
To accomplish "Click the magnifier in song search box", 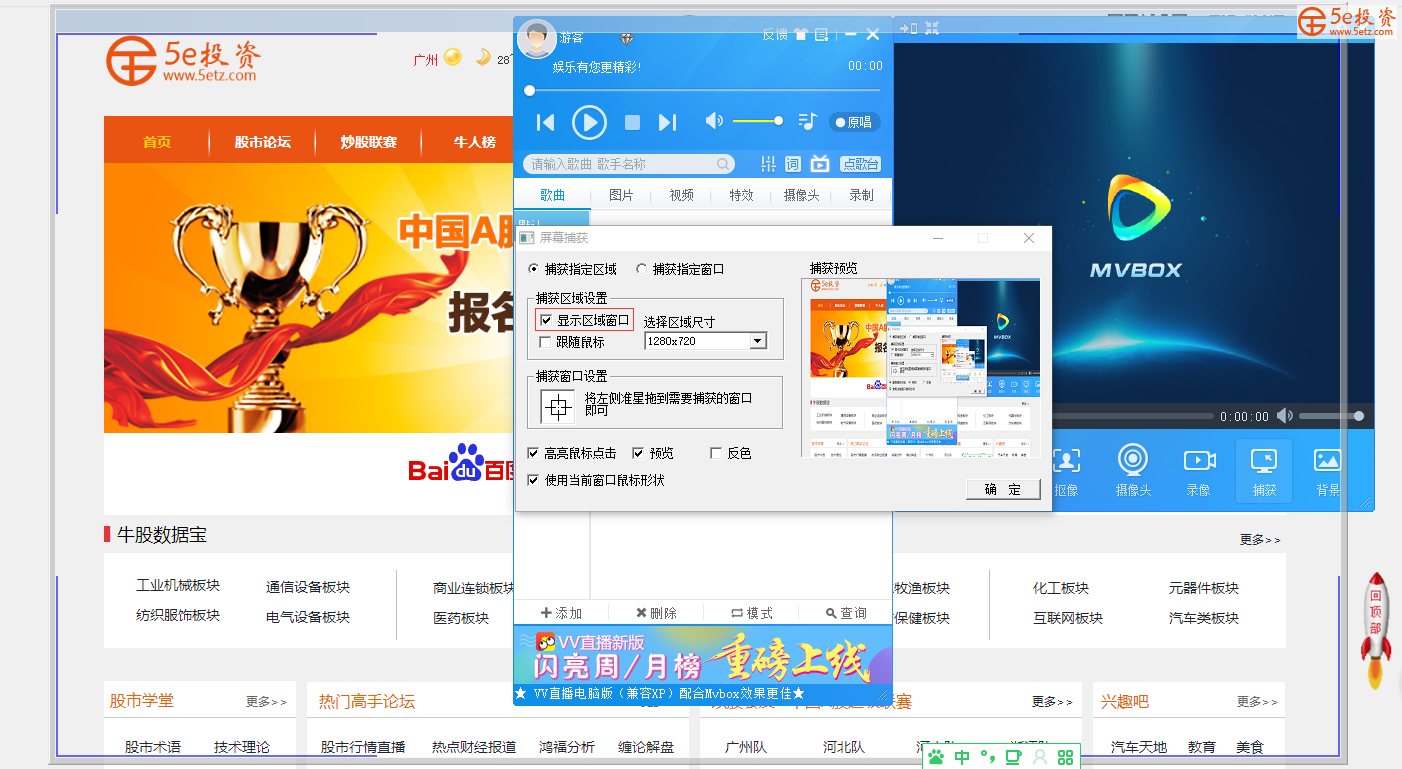I will pos(723,164).
